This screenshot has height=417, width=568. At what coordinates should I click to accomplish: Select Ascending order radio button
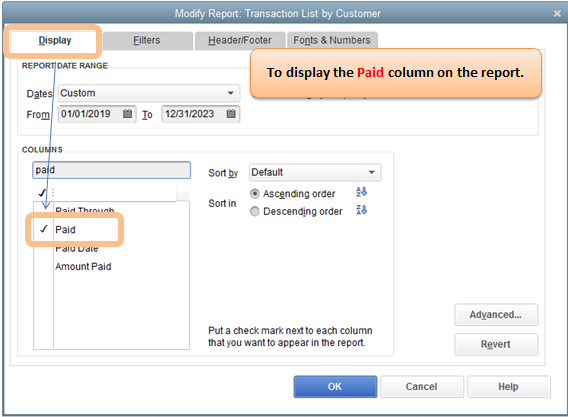(x=255, y=194)
